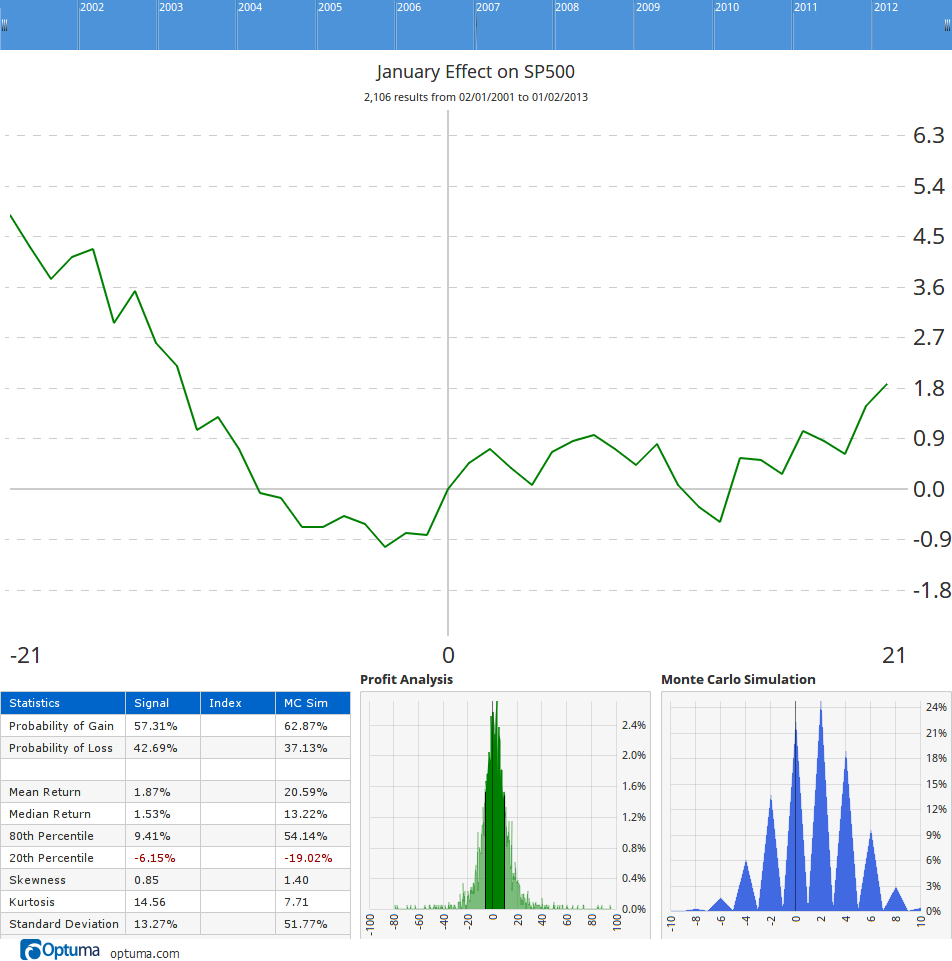Click the chart title January Effect on SP500
The height and width of the screenshot is (961, 952).
tap(476, 72)
